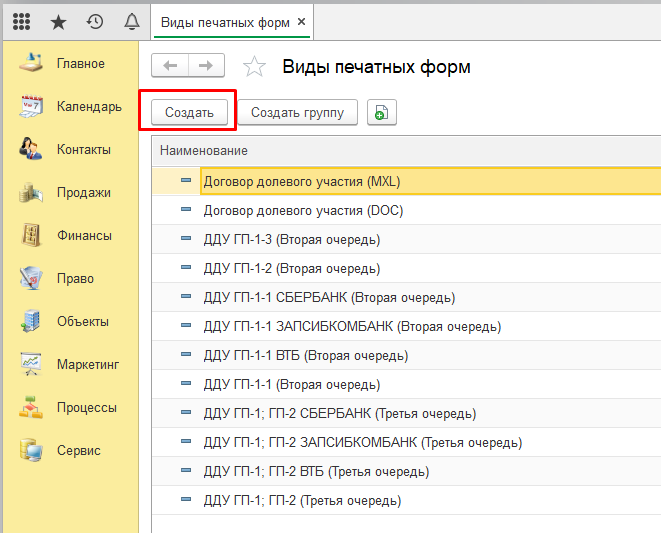The width and height of the screenshot is (661, 533).
Task: Open the Сервис section
Action: [x=78, y=451]
